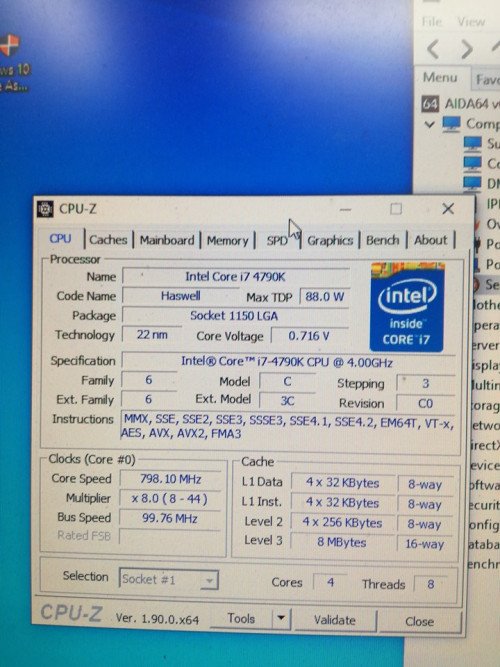Screen dimensions: 500x667
Task: Click the Package value Socket 1150 LGA
Action: [234, 316]
